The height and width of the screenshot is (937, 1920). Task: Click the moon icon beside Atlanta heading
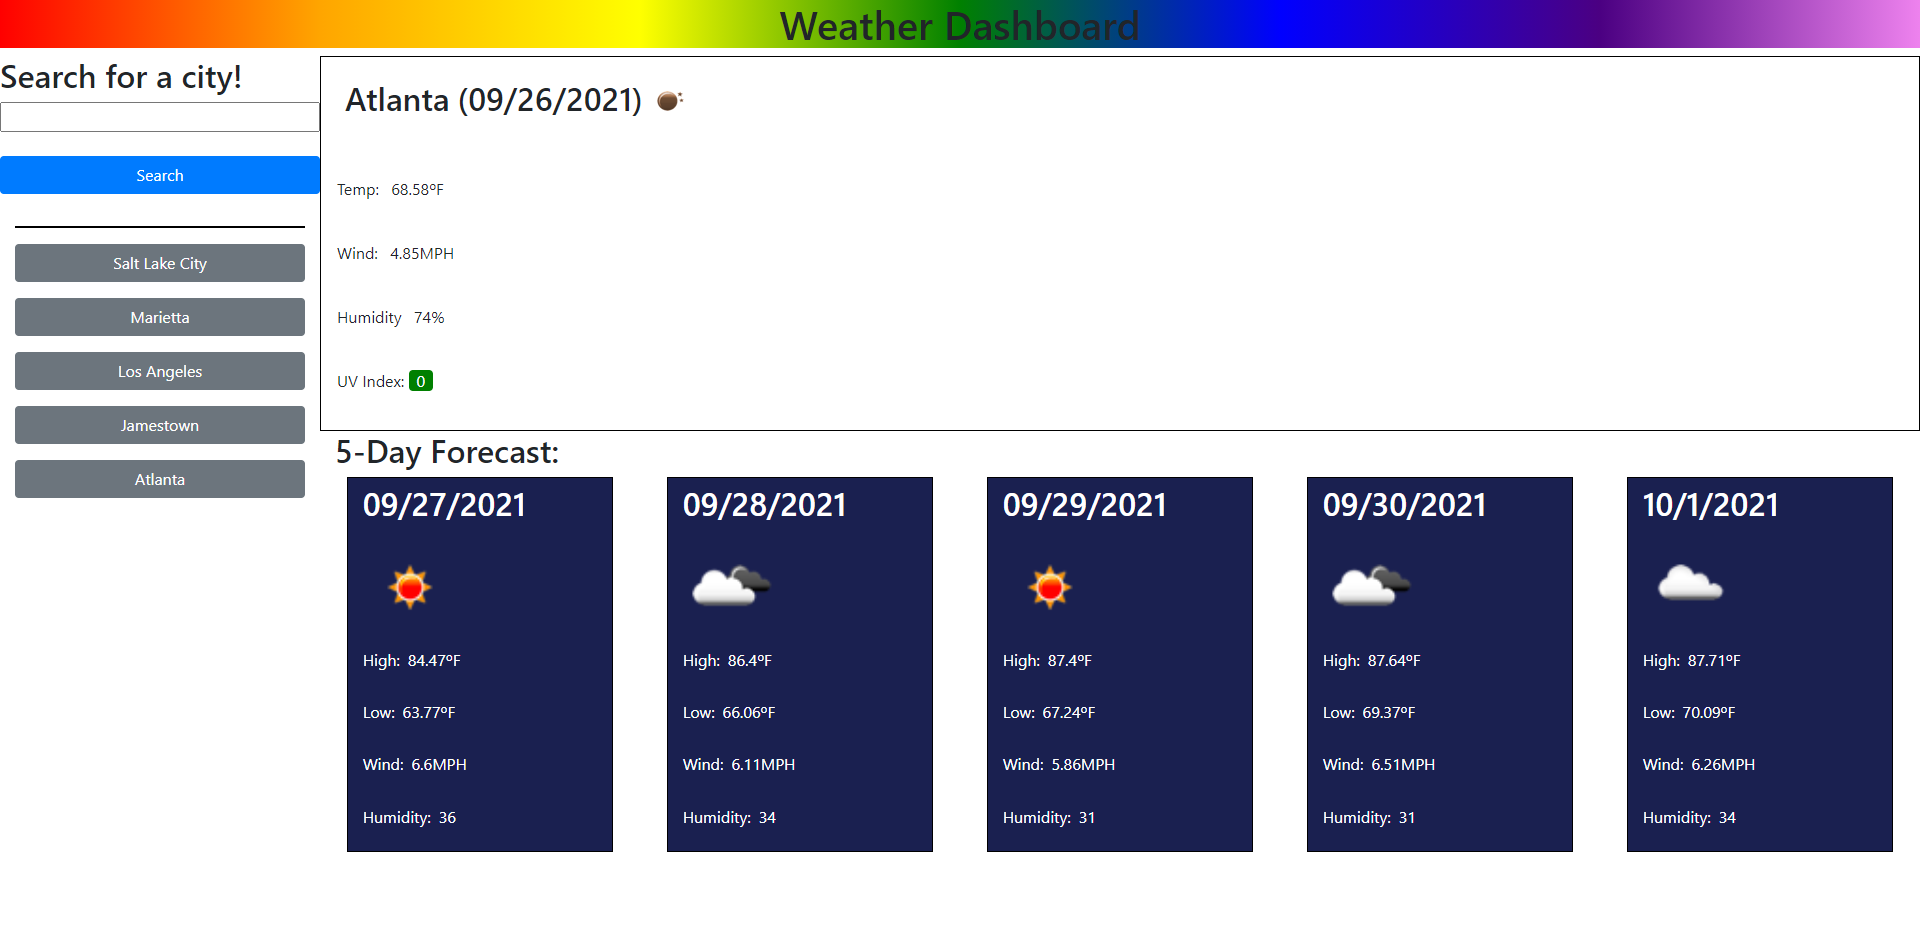click(x=668, y=100)
